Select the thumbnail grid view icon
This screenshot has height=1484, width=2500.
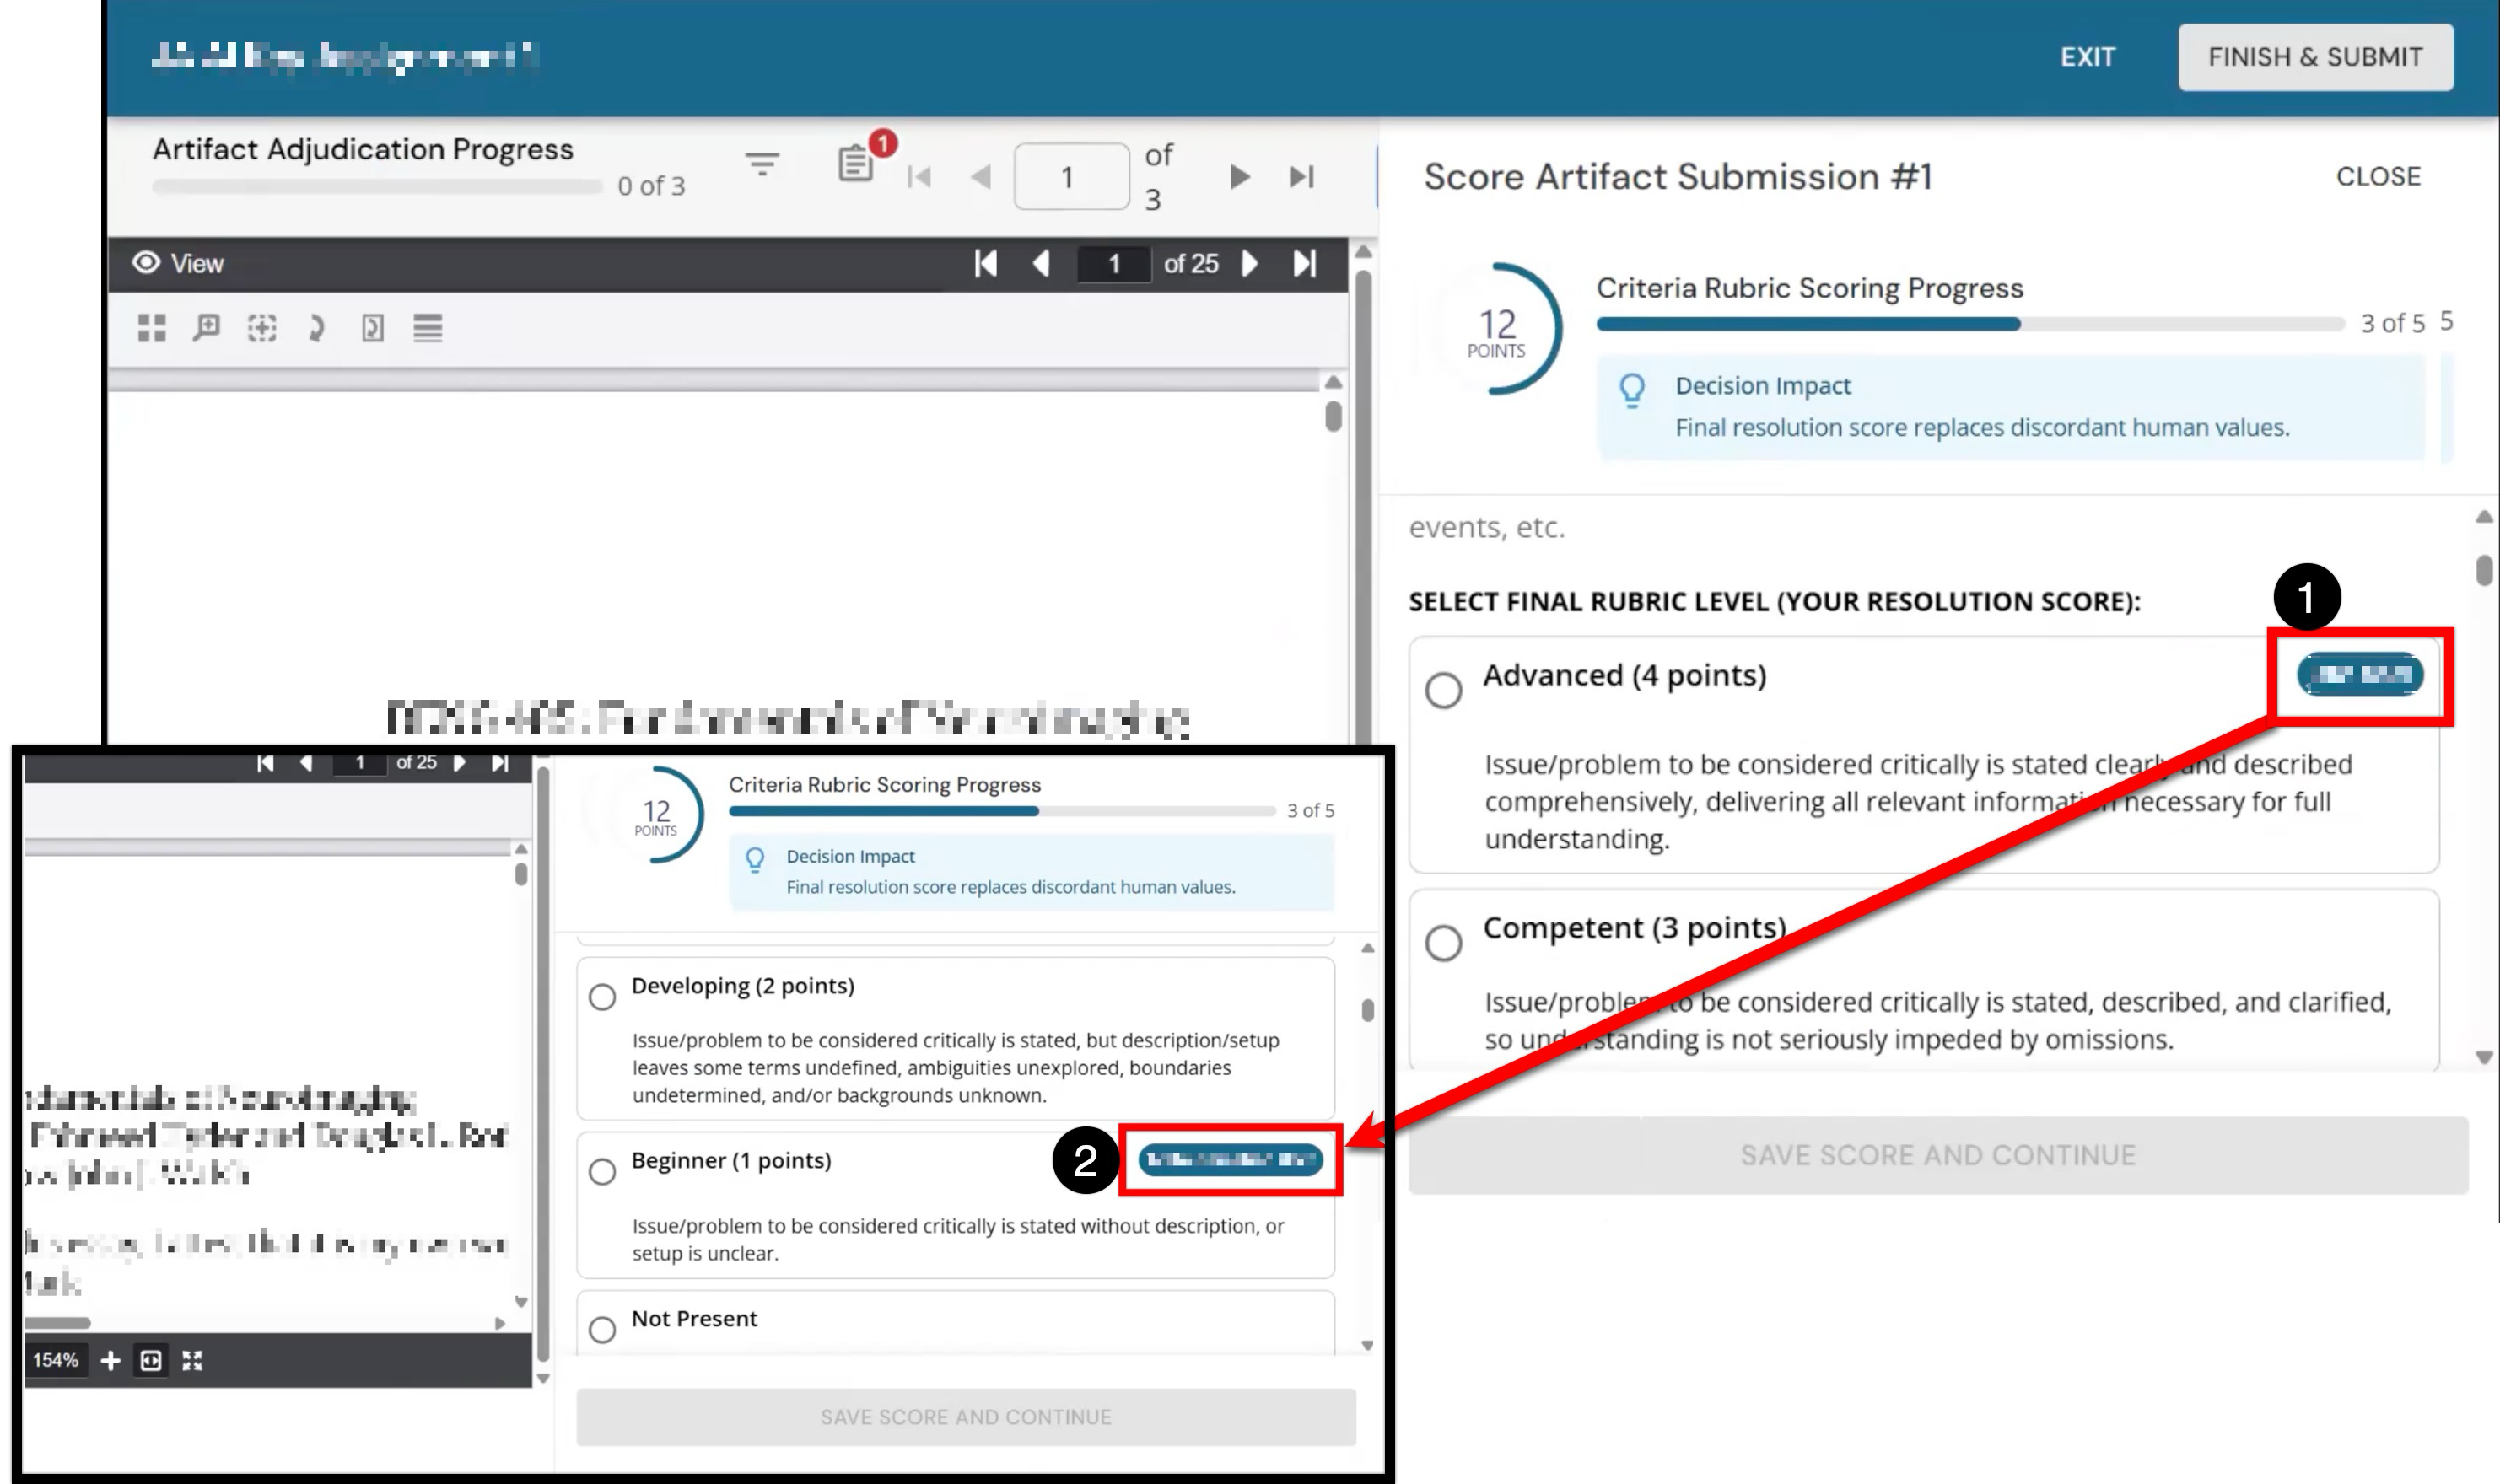[151, 328]
